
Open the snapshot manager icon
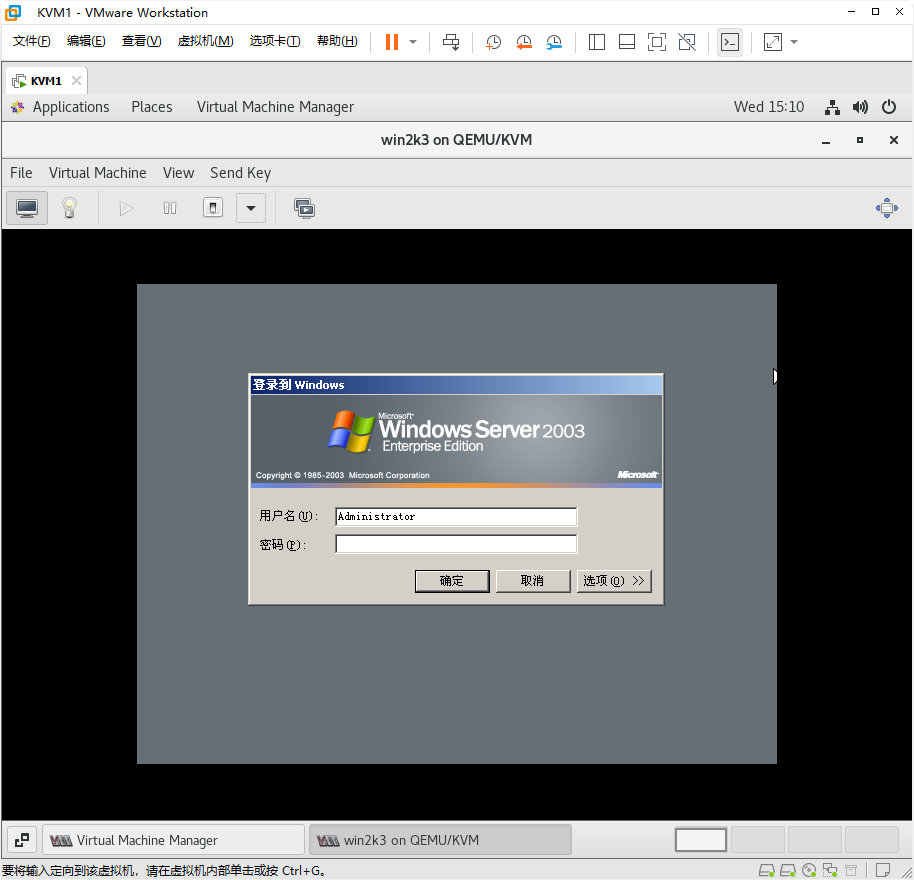pyautogui.click(x=554, y=42)
